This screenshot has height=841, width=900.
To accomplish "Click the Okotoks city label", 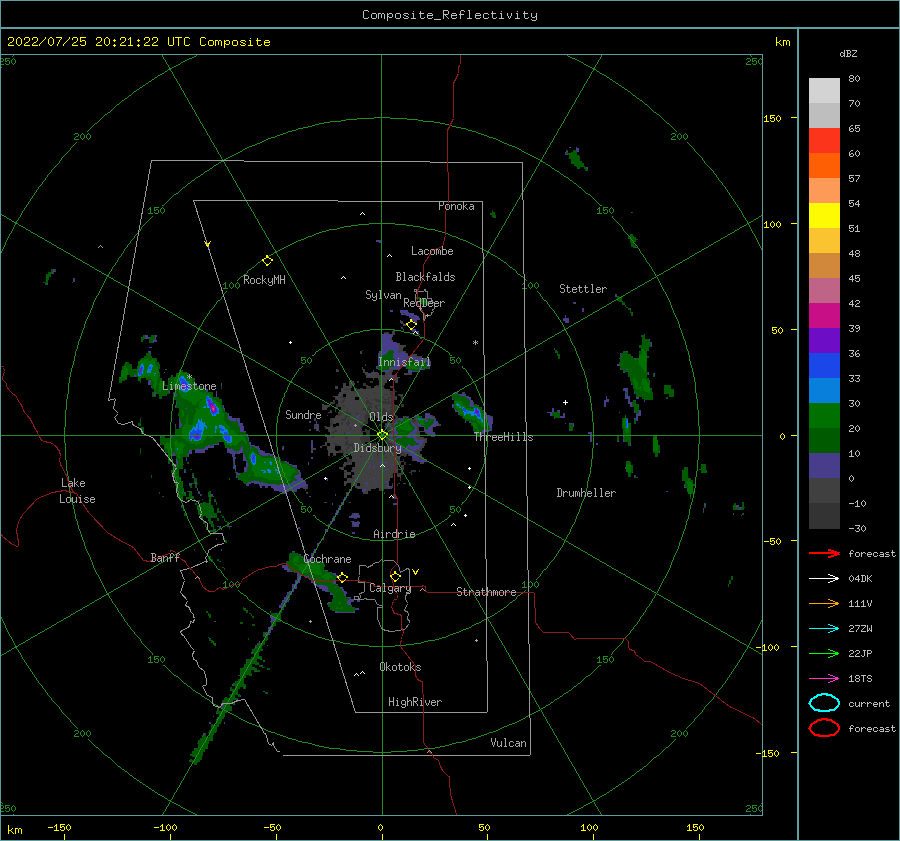I will [x=400, y=667].
